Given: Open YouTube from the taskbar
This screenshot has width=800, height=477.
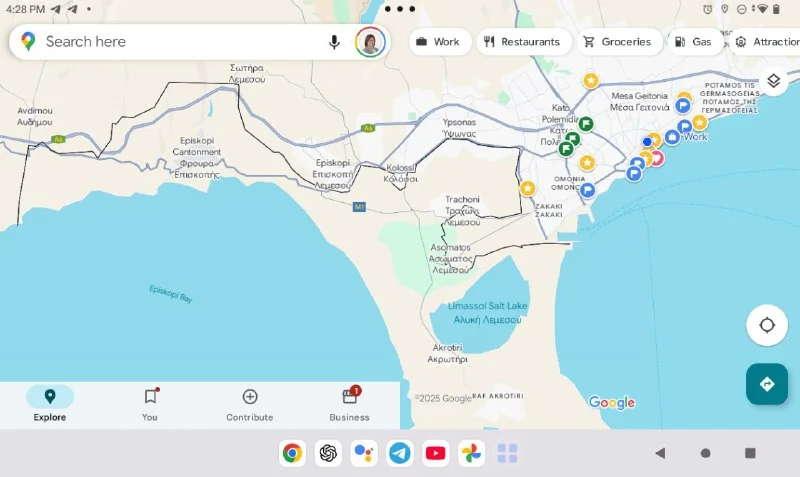Looking at the screenshot, I should [436, 453].
